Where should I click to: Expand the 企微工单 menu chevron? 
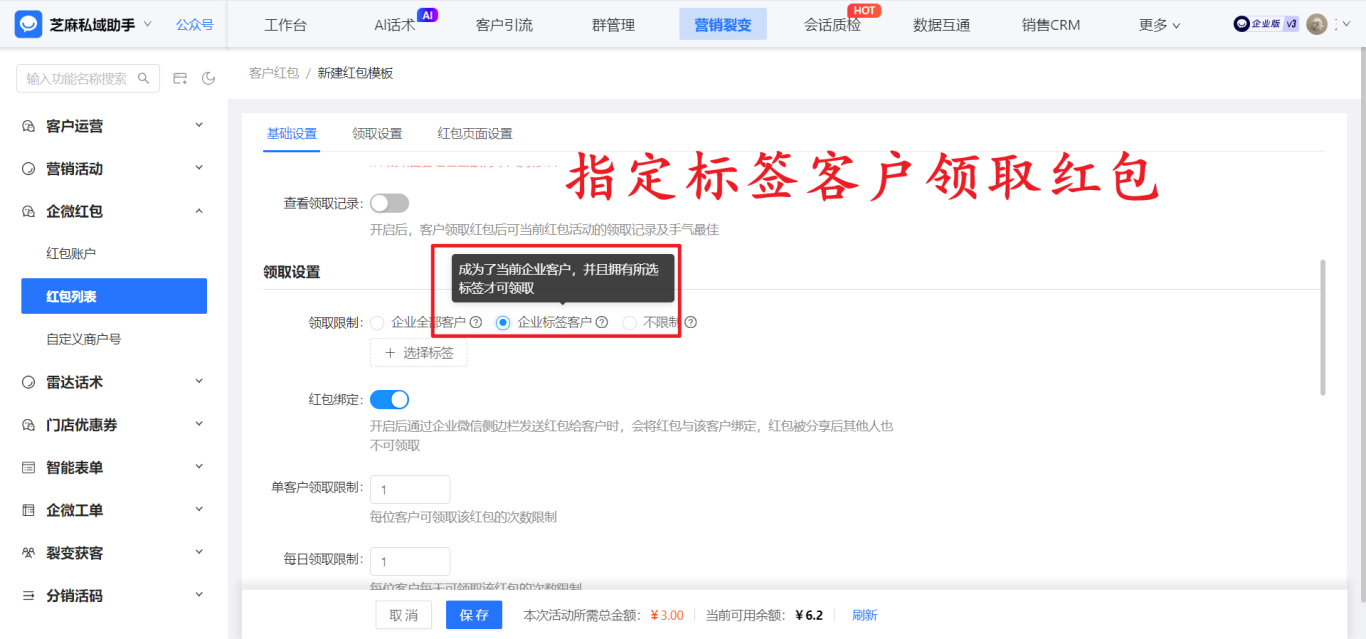click(199, 509)
